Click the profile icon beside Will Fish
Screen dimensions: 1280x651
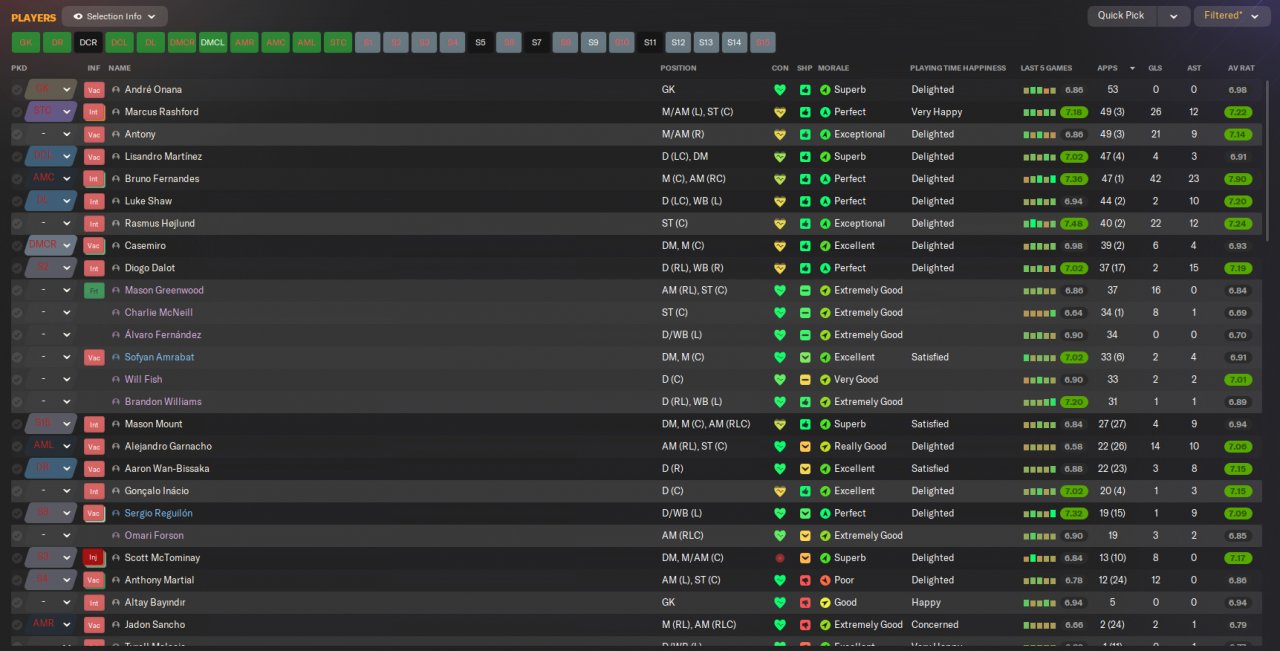coord(116,380)
